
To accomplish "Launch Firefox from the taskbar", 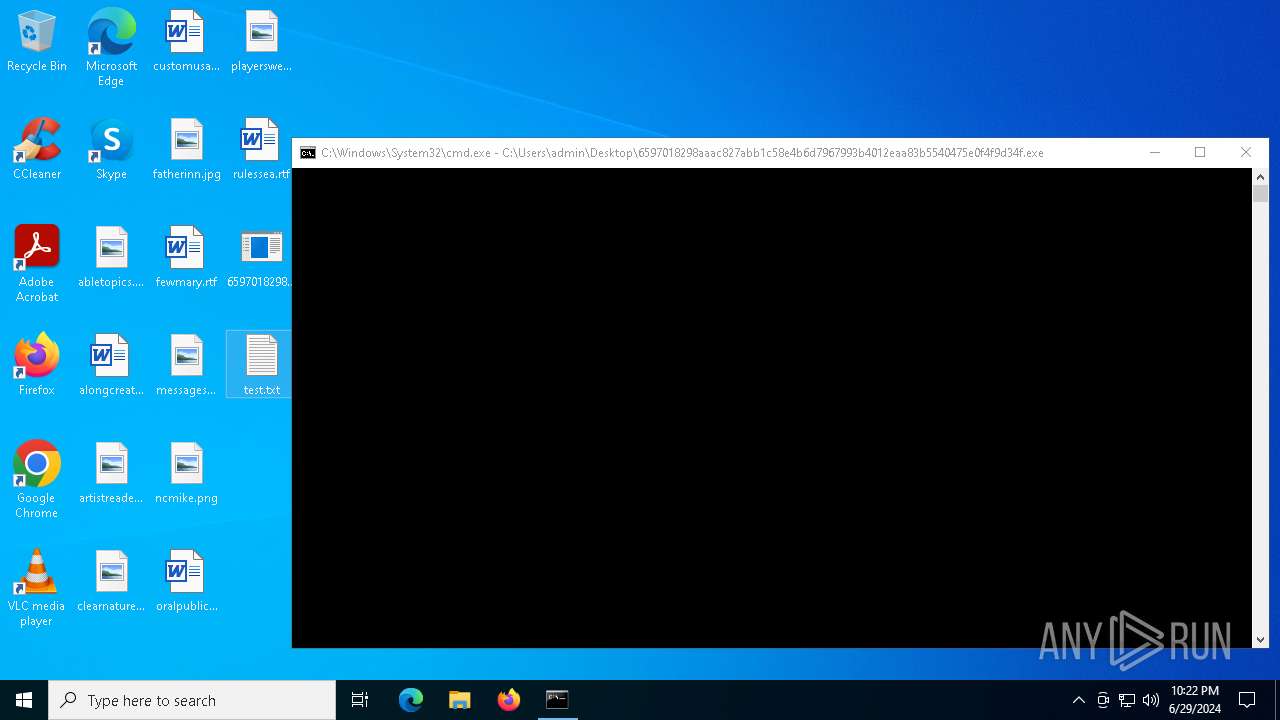I will (509, 700).
